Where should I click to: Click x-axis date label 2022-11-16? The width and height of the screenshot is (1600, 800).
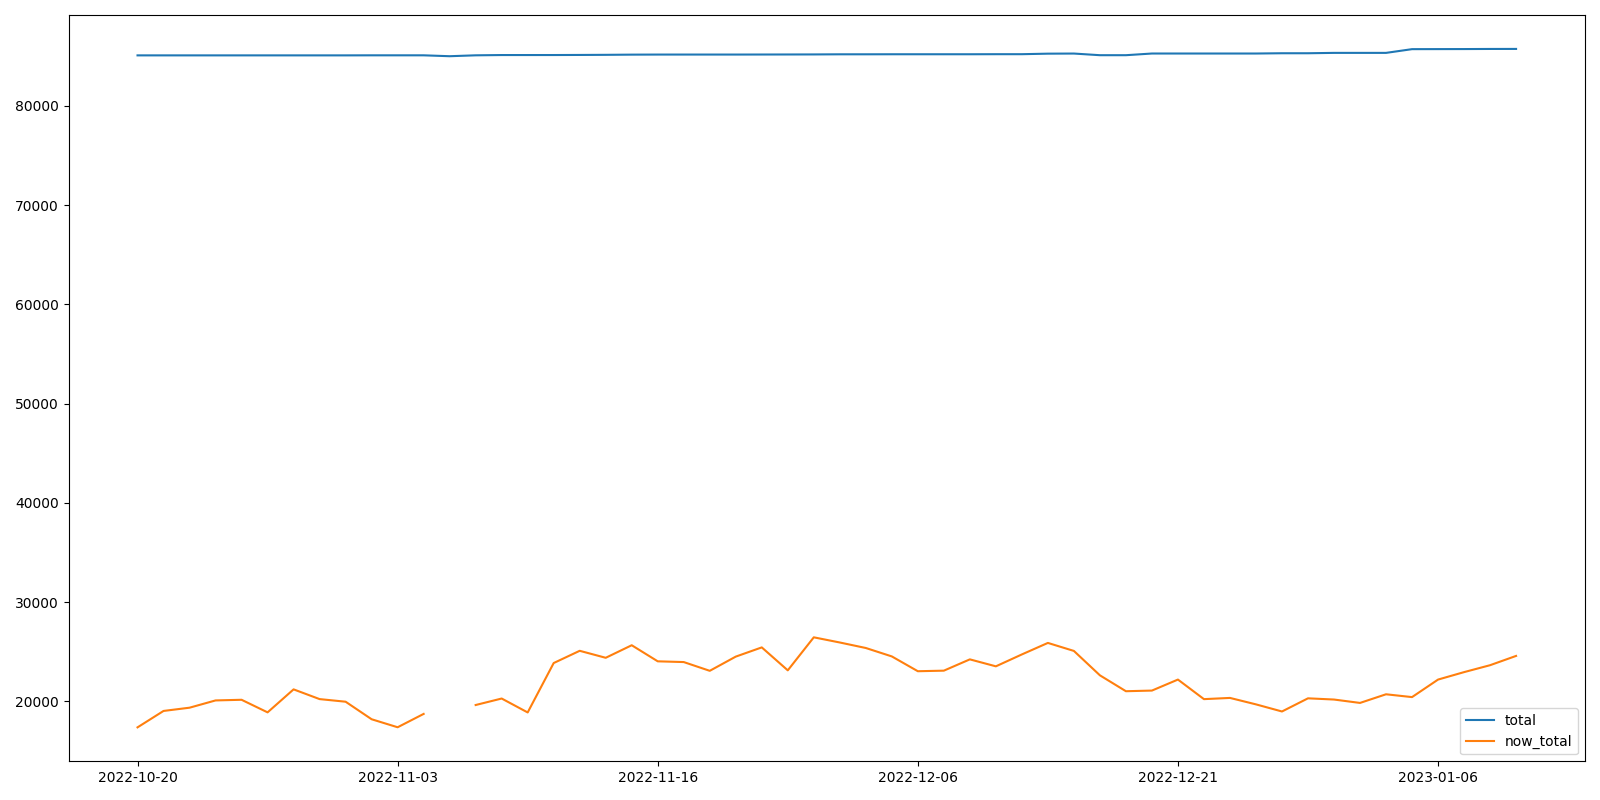coord(658,777)
